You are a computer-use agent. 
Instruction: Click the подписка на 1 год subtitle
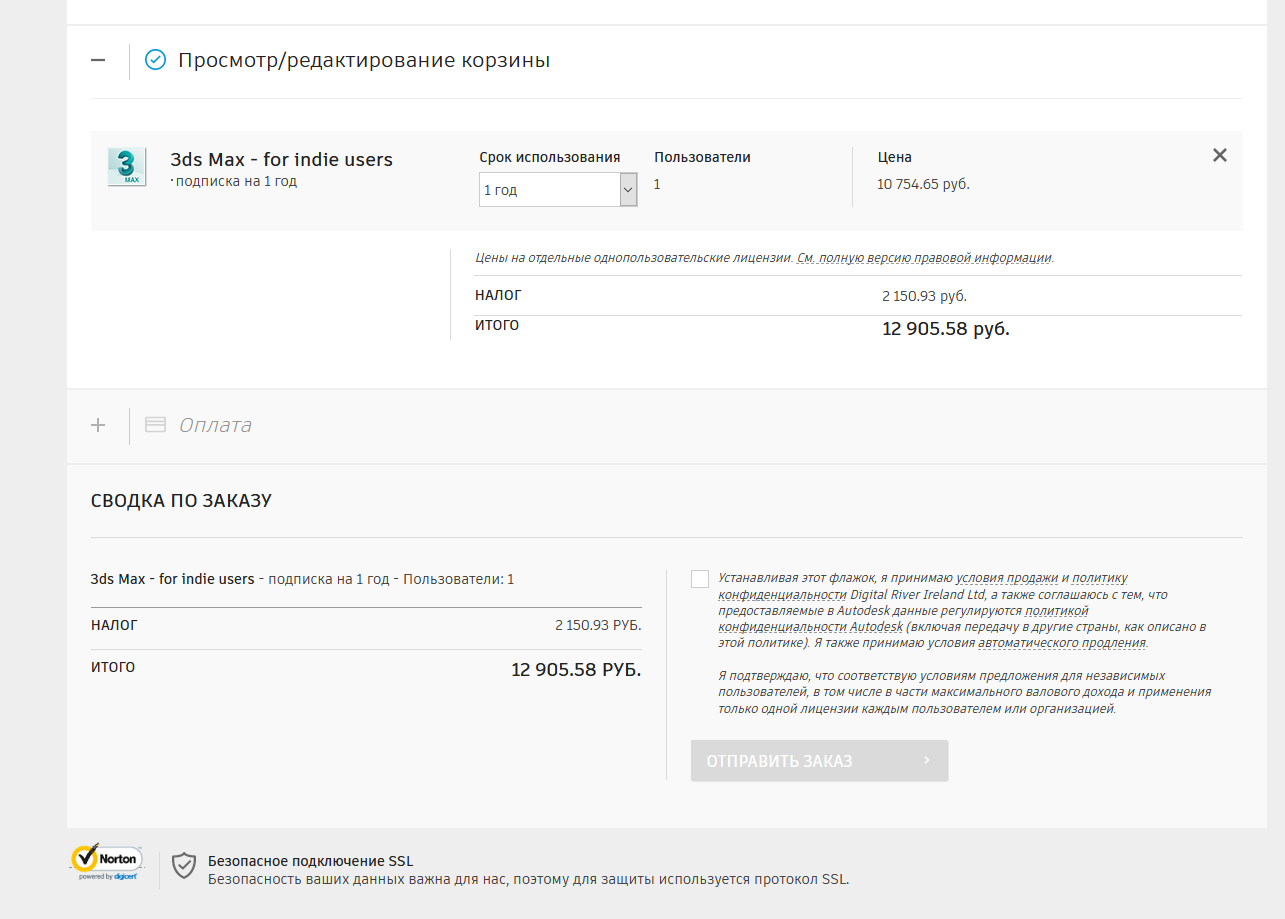pyautogui.click(x=236, y=182)
